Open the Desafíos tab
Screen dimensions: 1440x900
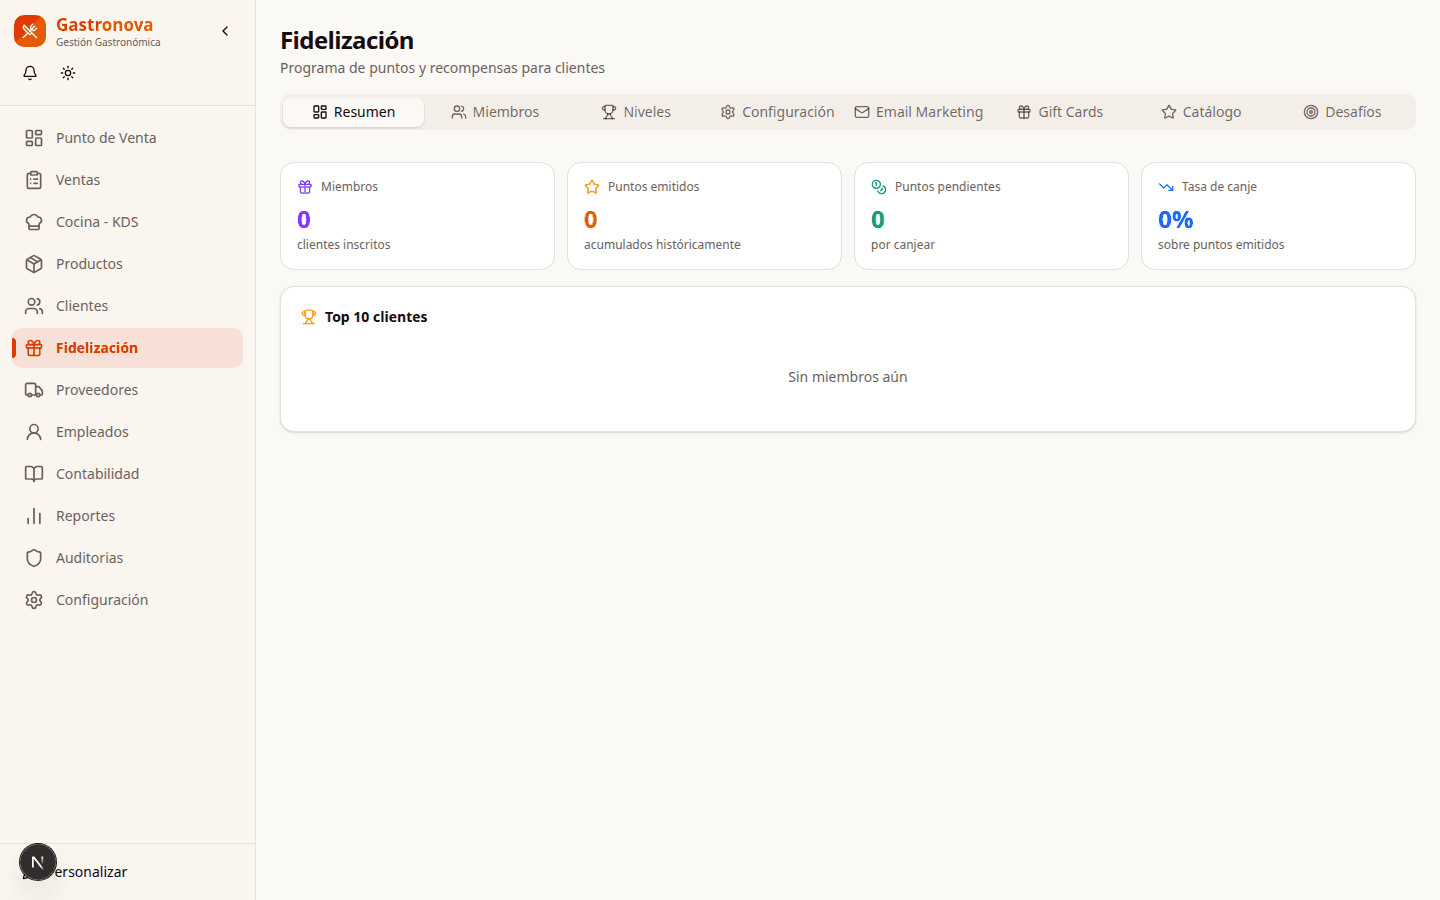click(x=1341, y=112)
